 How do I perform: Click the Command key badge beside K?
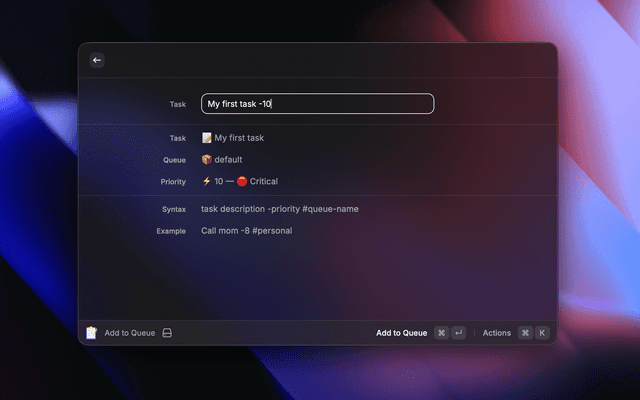coord(525,333)
